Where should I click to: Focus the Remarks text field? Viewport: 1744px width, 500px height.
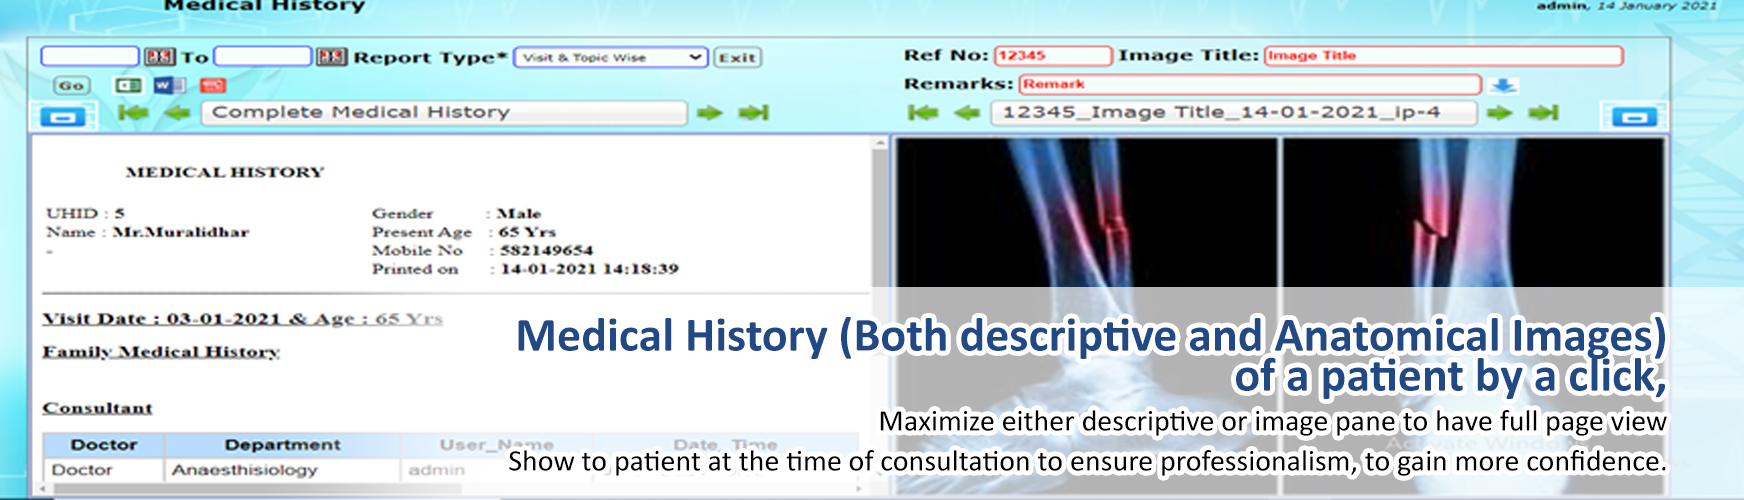click(x=1249, y=84)
